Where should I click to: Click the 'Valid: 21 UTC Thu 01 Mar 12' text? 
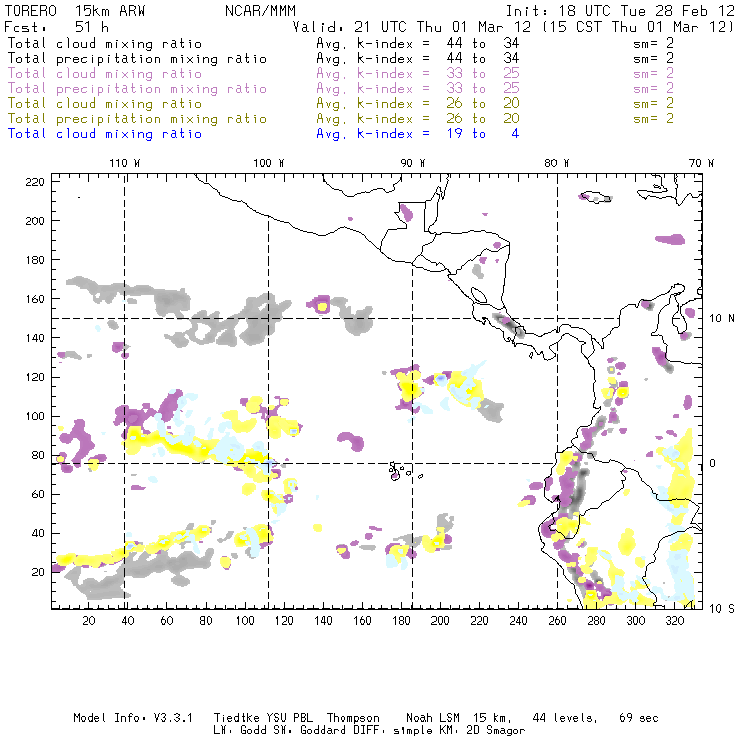(412, 27)
